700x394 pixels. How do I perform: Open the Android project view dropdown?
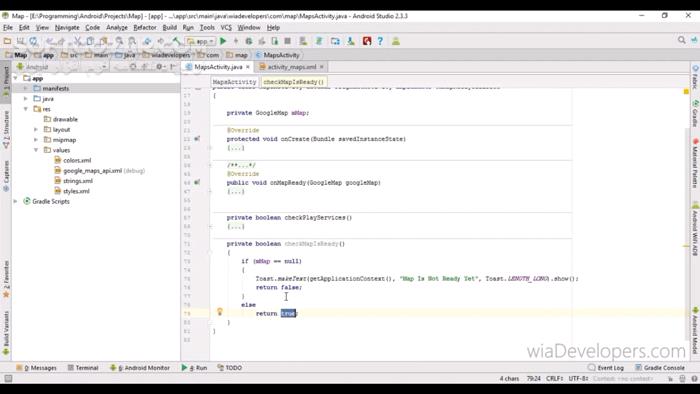click(x=62, y=67)
